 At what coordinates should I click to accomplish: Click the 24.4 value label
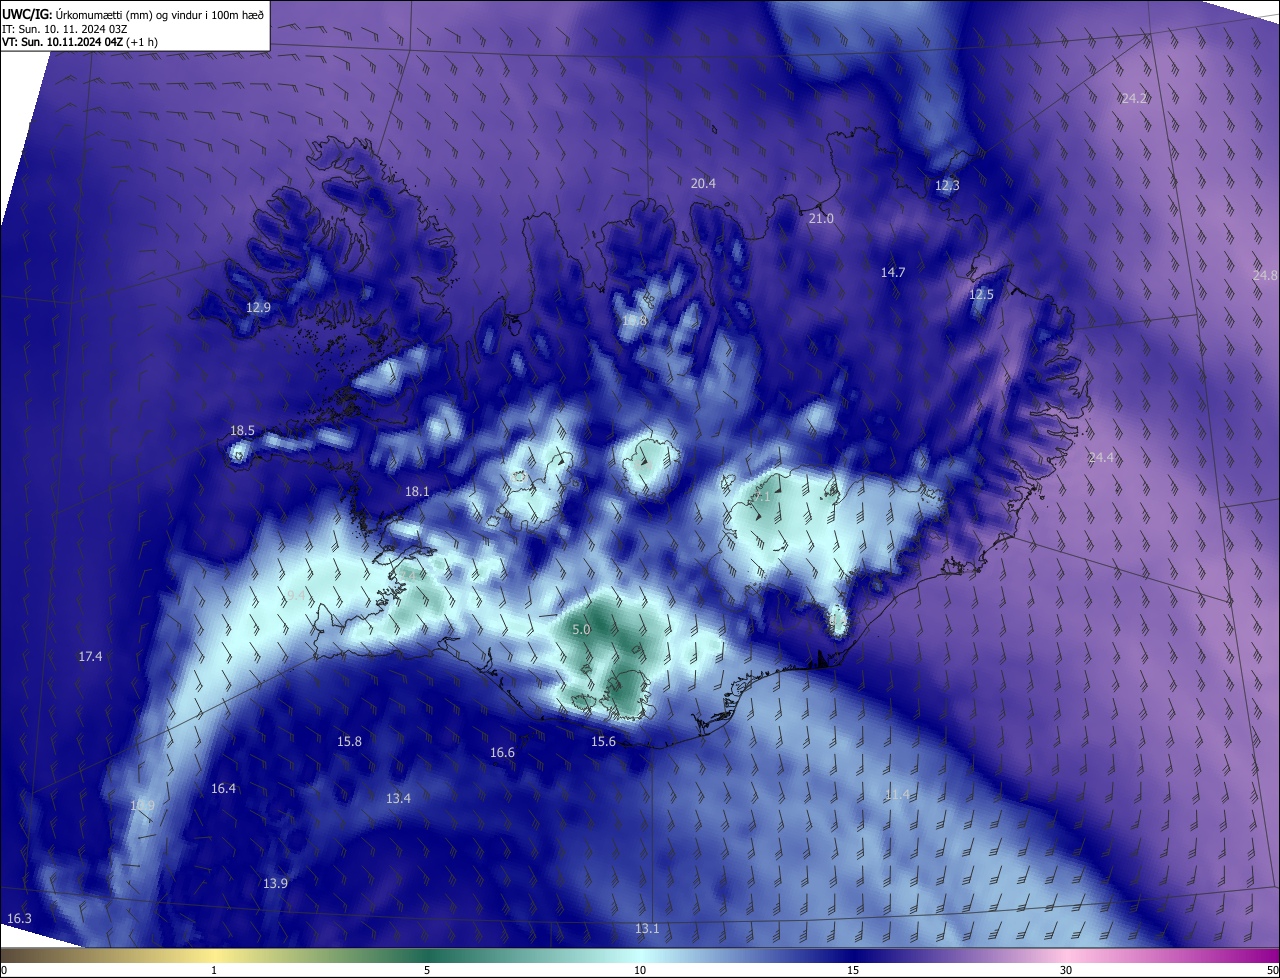pyautogui.click(x=1100, y=457)
